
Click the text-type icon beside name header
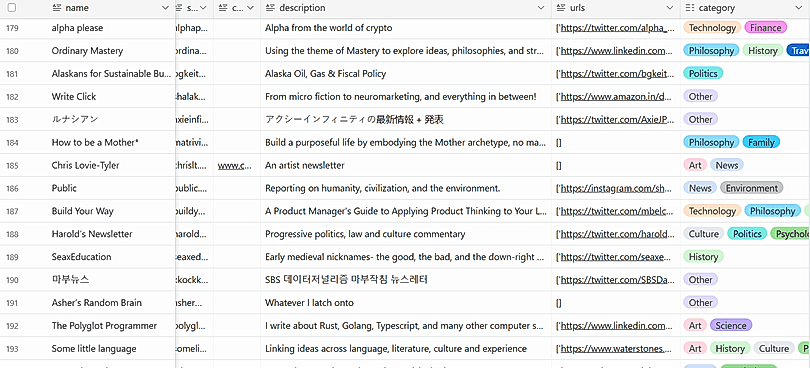click(57, 8)
